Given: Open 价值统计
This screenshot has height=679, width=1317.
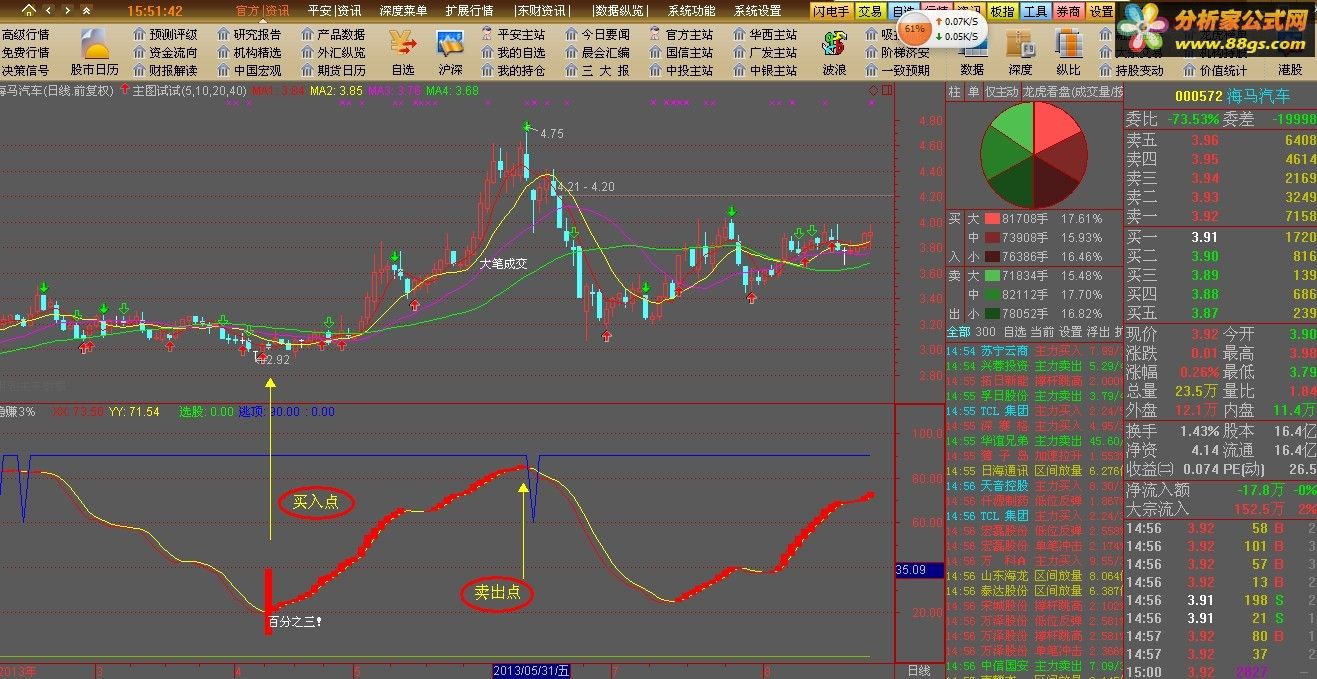Looking at the screenshot, I should point(1215,70).
